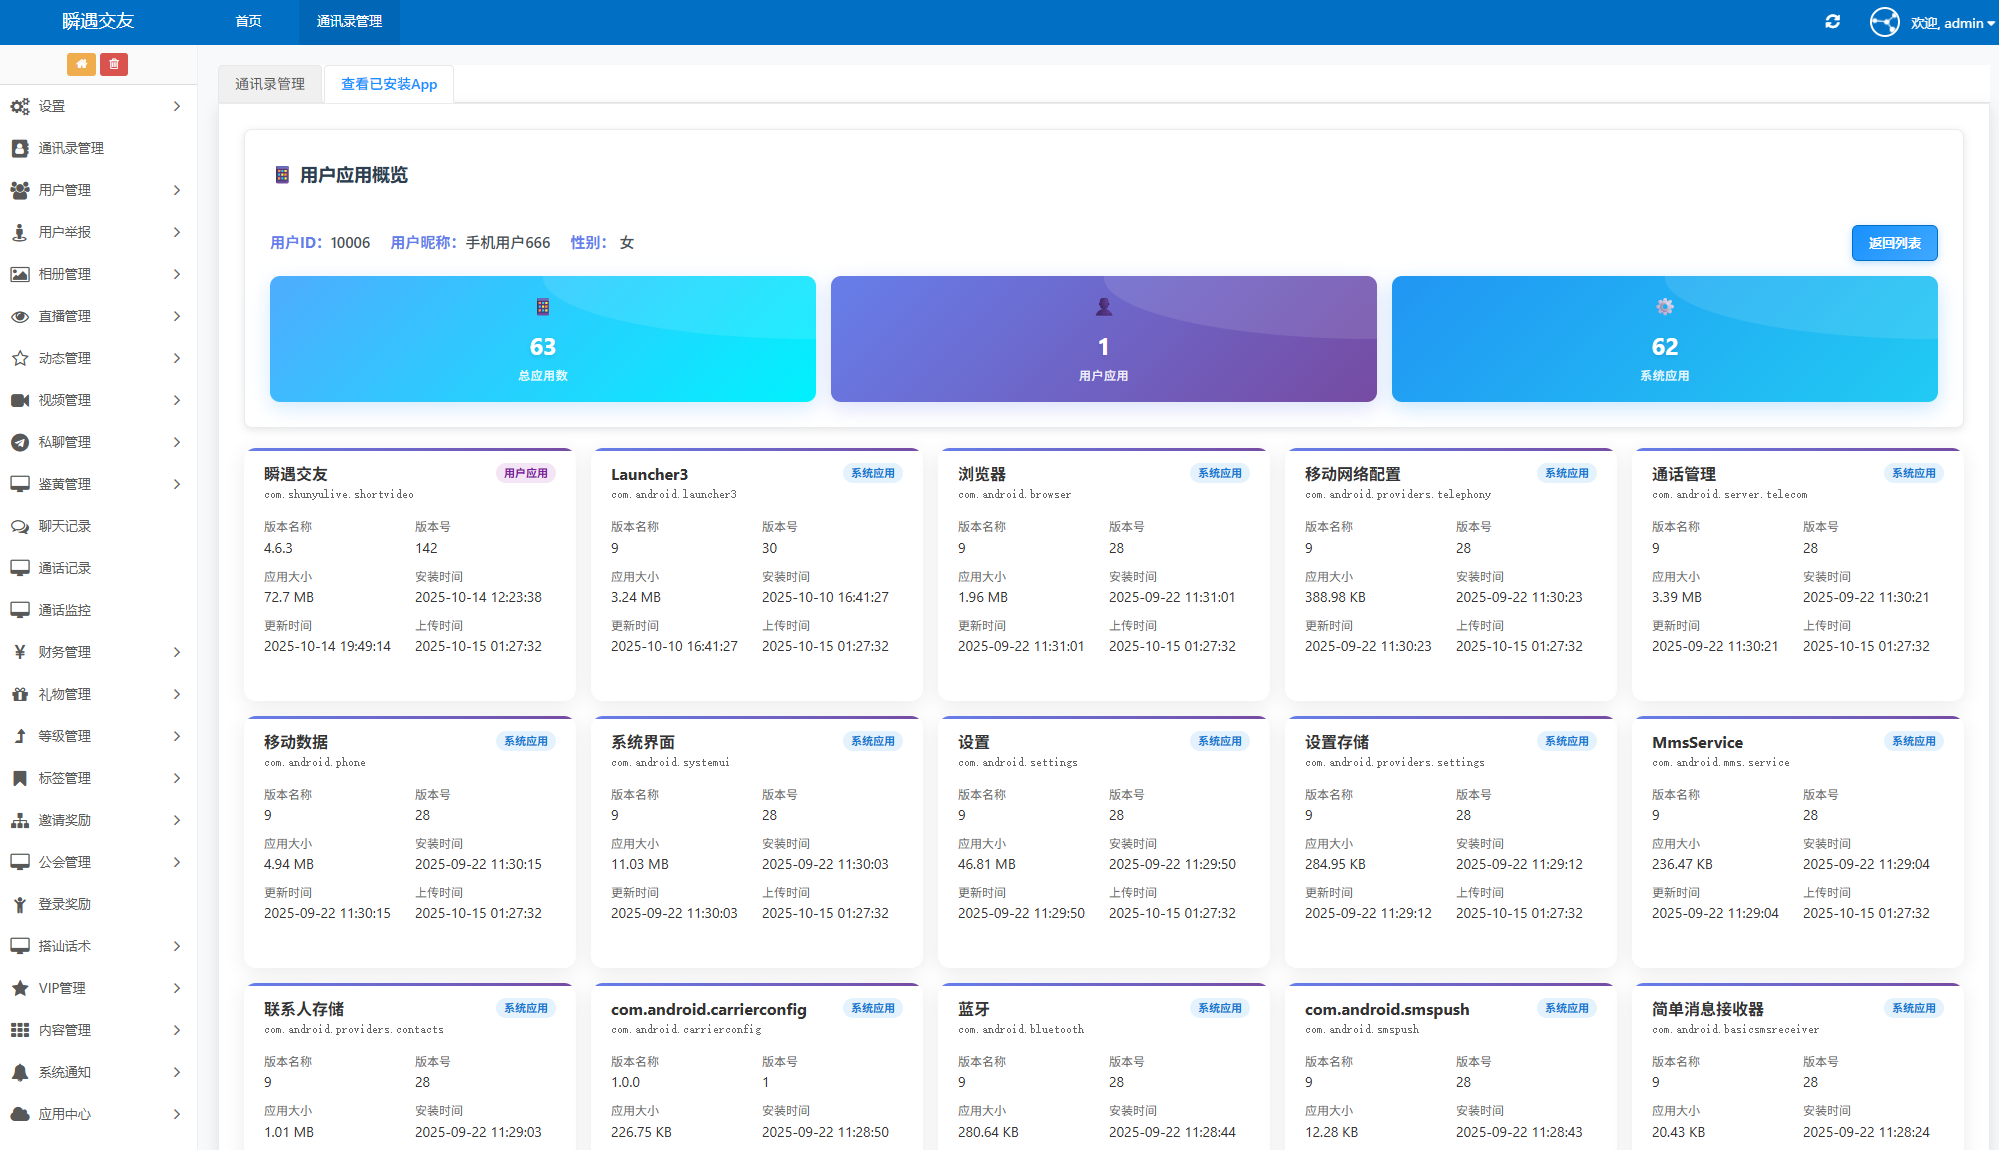Open 直播管理 from the sidebar
This screenshot has width=1999, height=1150.
[20, 316]
